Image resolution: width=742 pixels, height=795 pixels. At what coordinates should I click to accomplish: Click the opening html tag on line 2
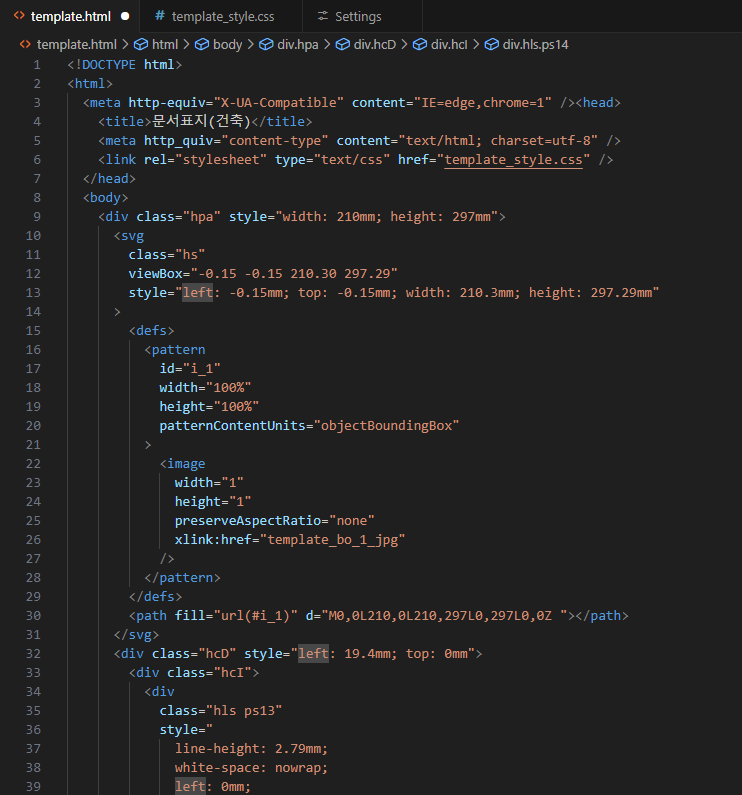pyautogui.click(x=90, y=84)
